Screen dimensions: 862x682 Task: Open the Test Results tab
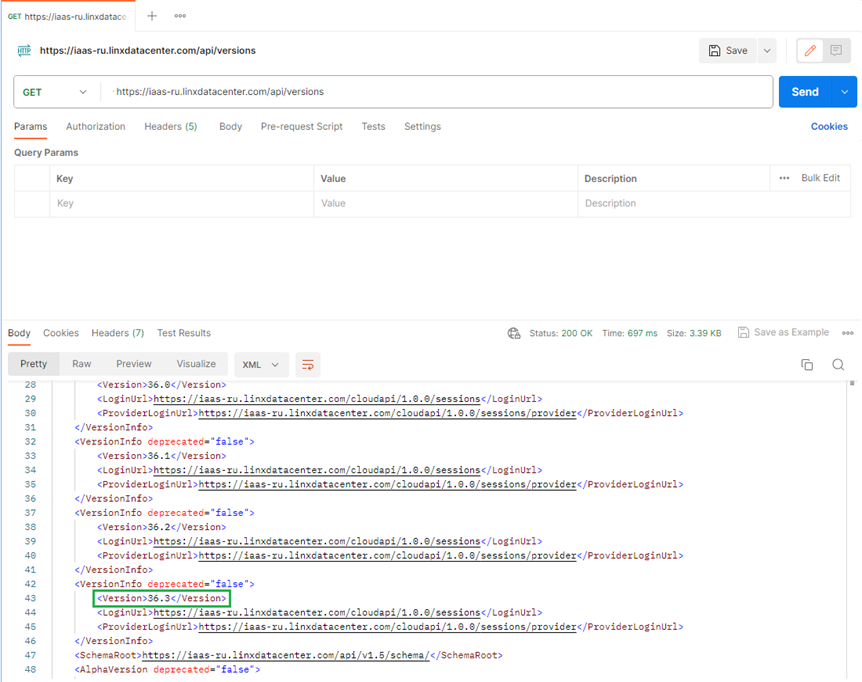(x=184, y=333)
